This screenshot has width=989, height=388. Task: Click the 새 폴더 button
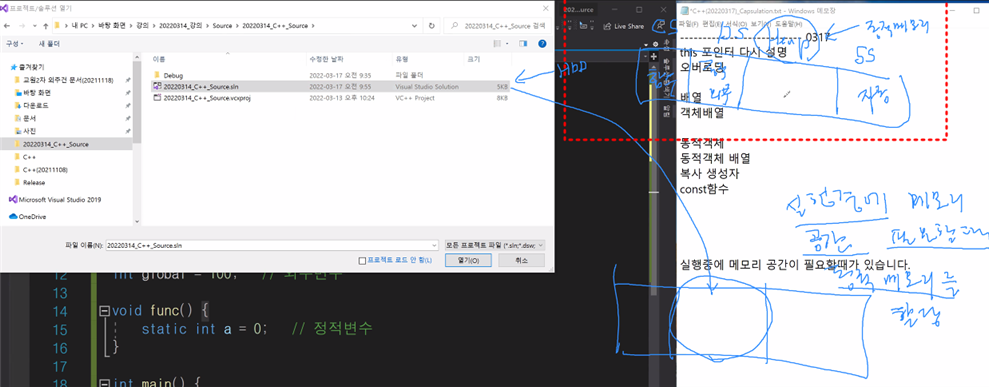point(49,44)
